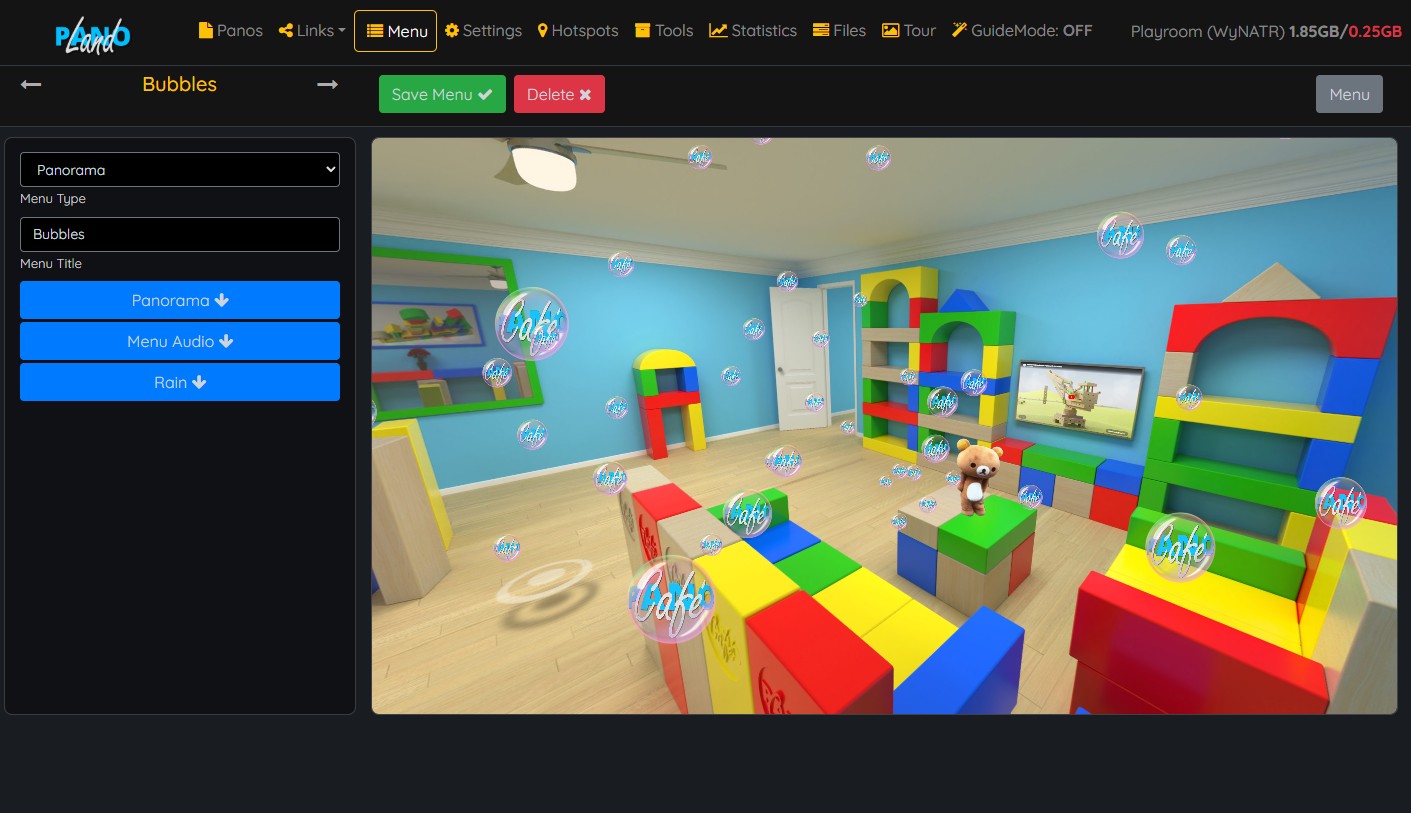The image size is (1411, 813).
Task: Expand the Links dropdown menu
Action: pyautogui.click(x=312, y=31)
